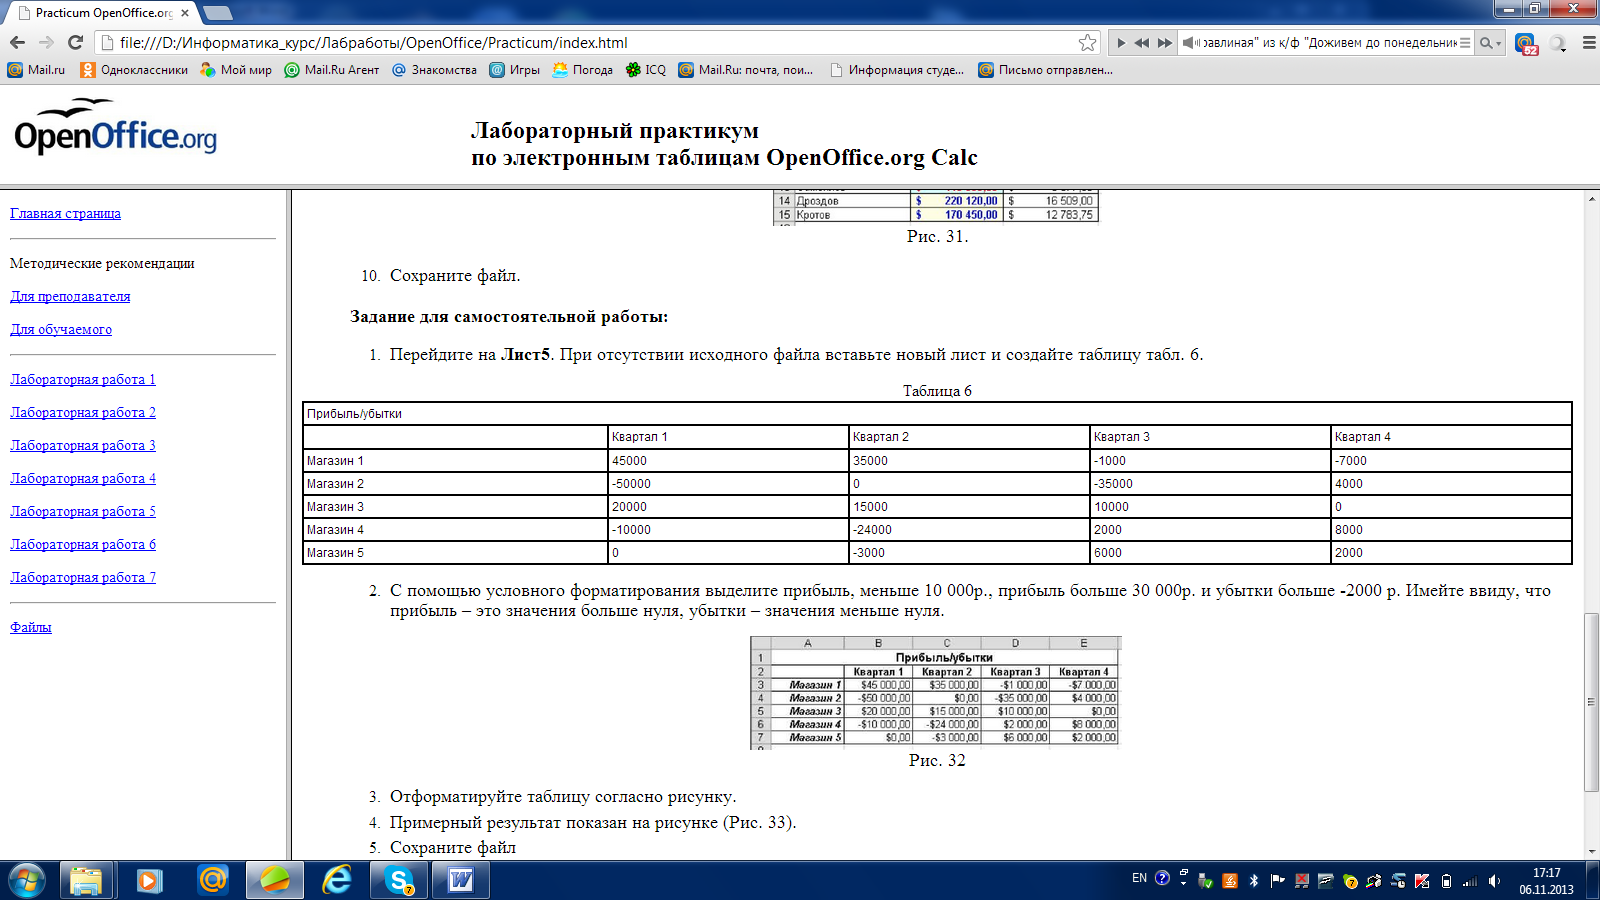Go back with the browser back arrow
The height and width of the screenshot is (900, 1600).
tap(17, 42)
